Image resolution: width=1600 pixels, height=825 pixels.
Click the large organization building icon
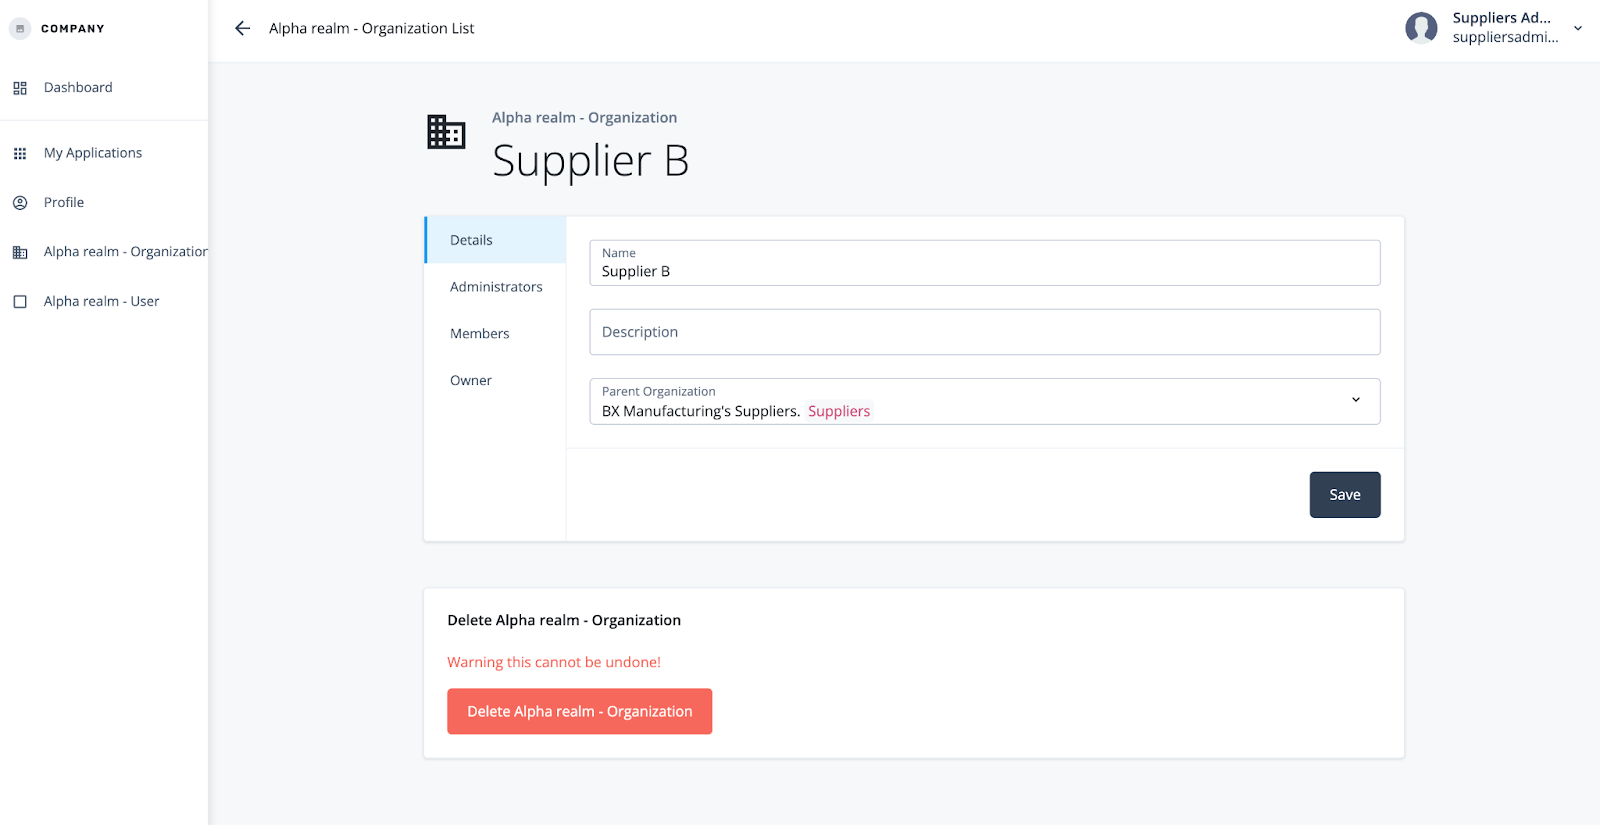point(446,132)
